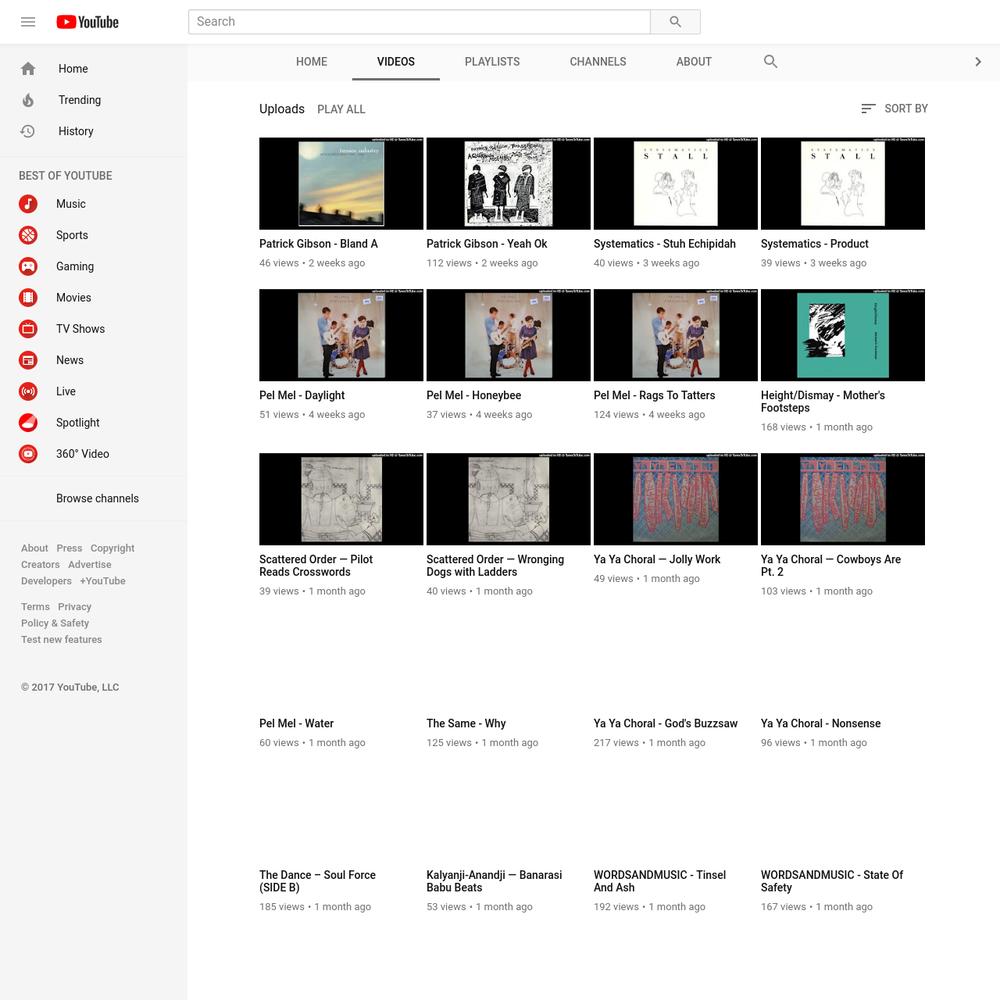Click the Creators footer link
Screen dimensions: 1000x1000
click(x=40, y=564)
